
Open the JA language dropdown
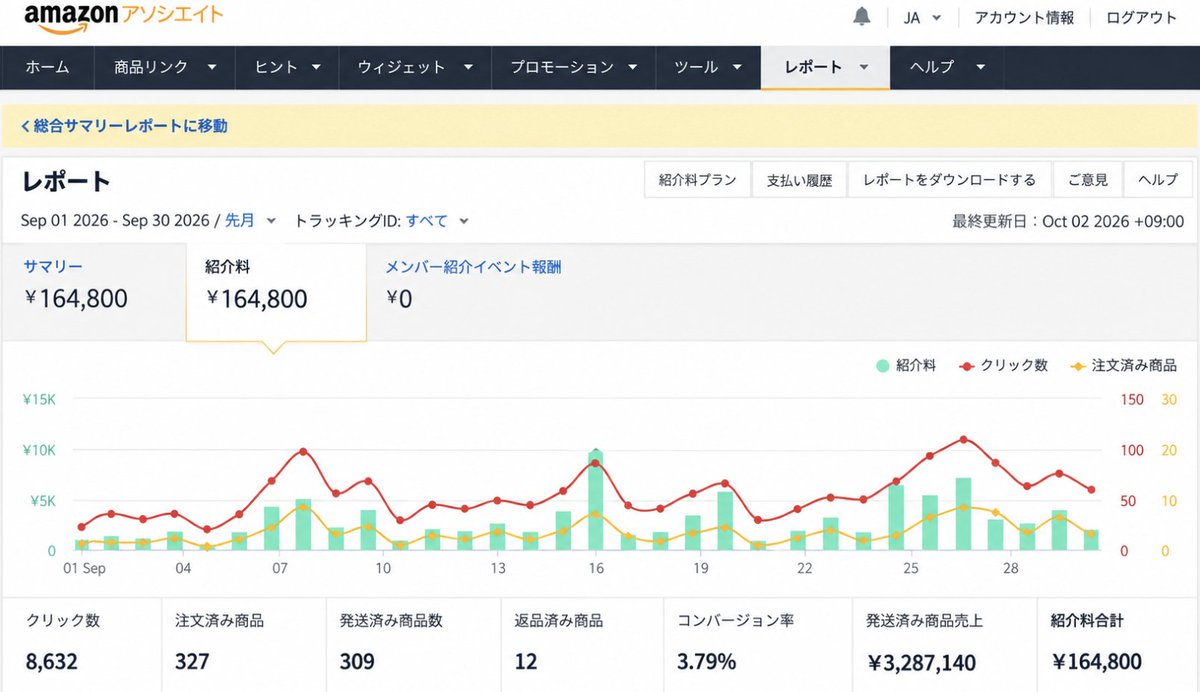pos(922,18)
